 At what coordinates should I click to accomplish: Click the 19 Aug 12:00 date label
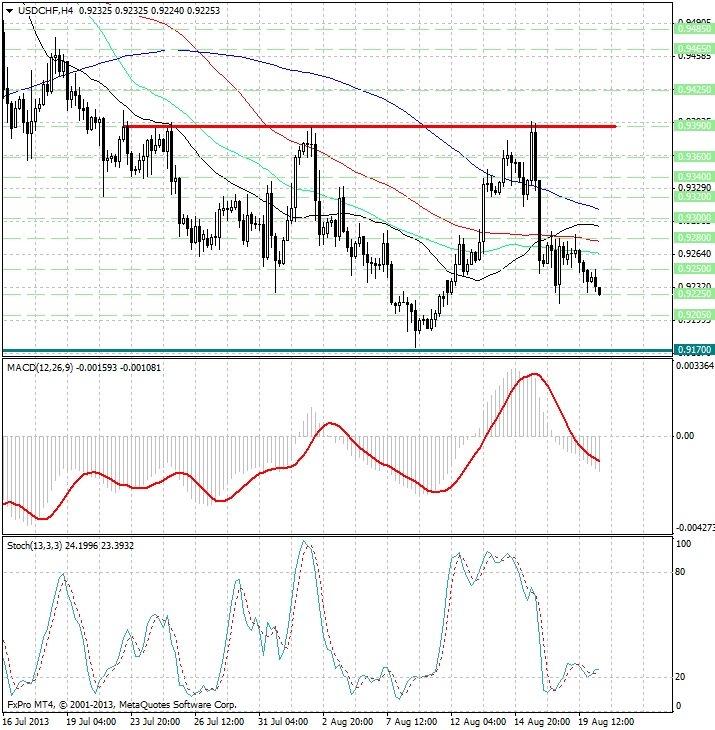tap(606, 722)
